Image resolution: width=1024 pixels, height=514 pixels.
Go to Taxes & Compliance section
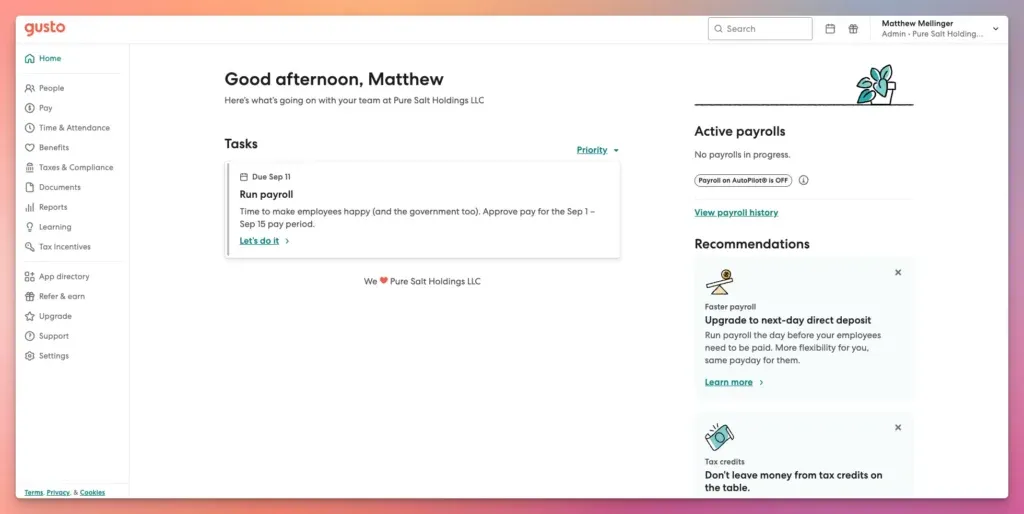76,168
